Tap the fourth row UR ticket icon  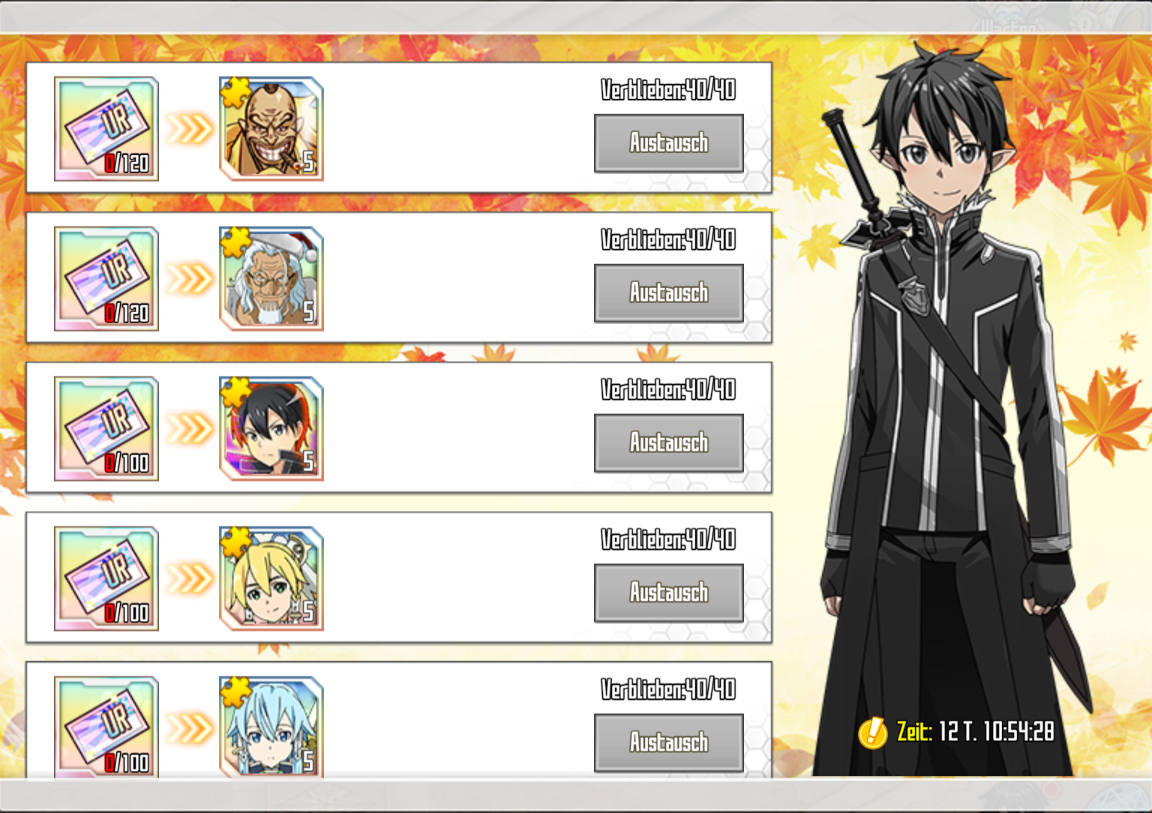[x=107, y=578]
